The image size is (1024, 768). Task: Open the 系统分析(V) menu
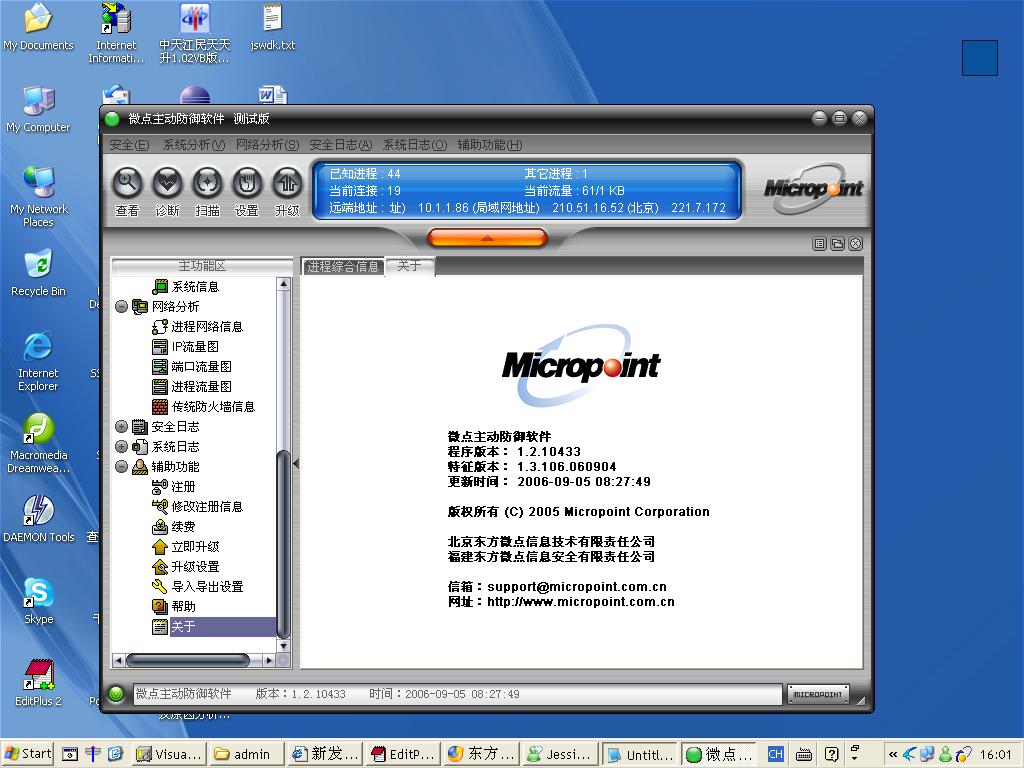pos(194,145)
